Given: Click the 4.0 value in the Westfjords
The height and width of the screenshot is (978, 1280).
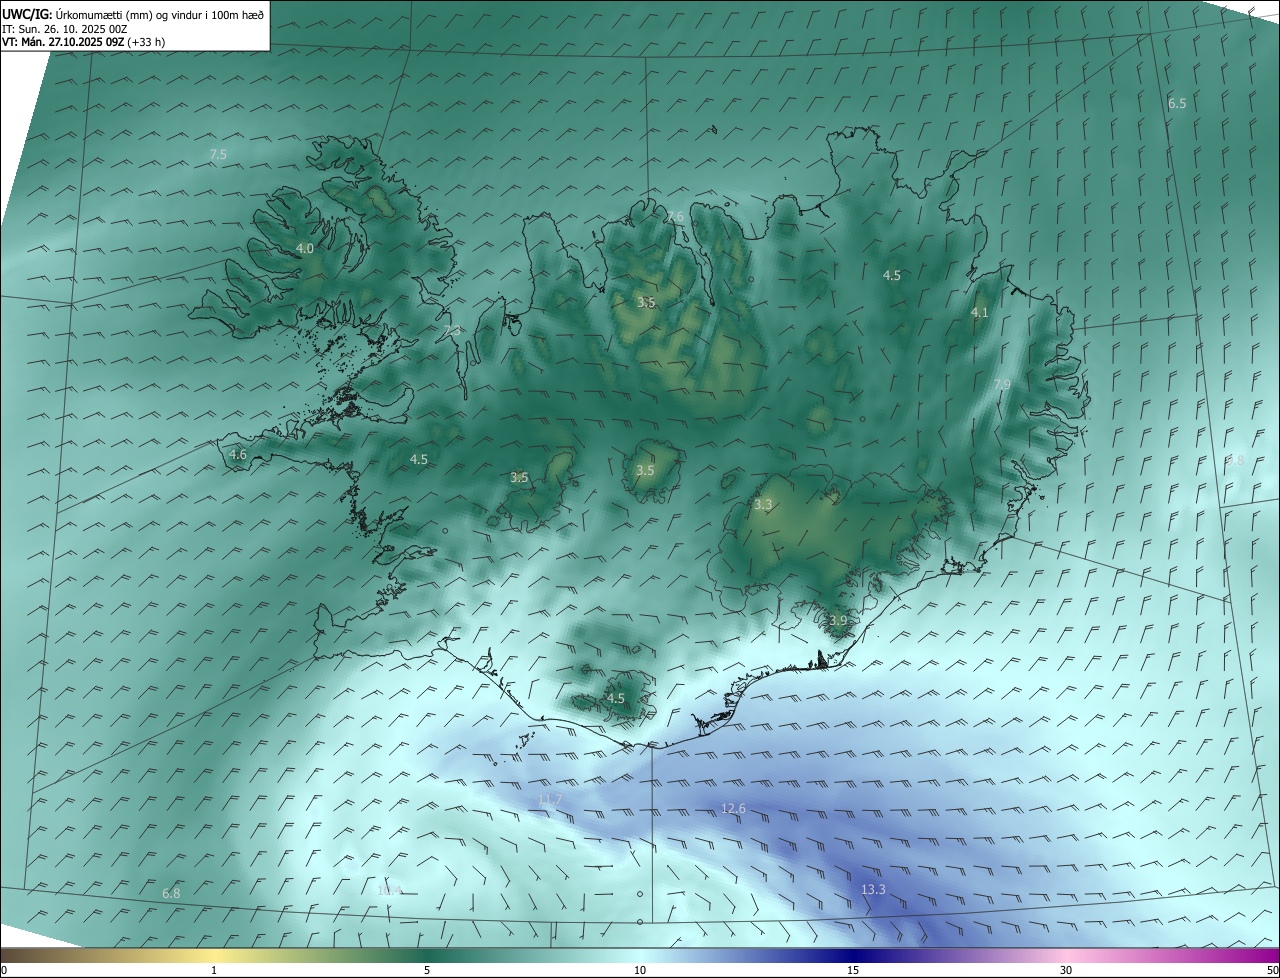Looking at the screenshot, I should 305,248.
